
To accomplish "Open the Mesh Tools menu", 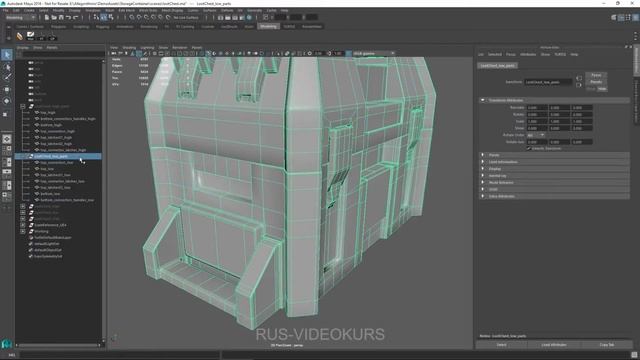I will coord(148,10).
